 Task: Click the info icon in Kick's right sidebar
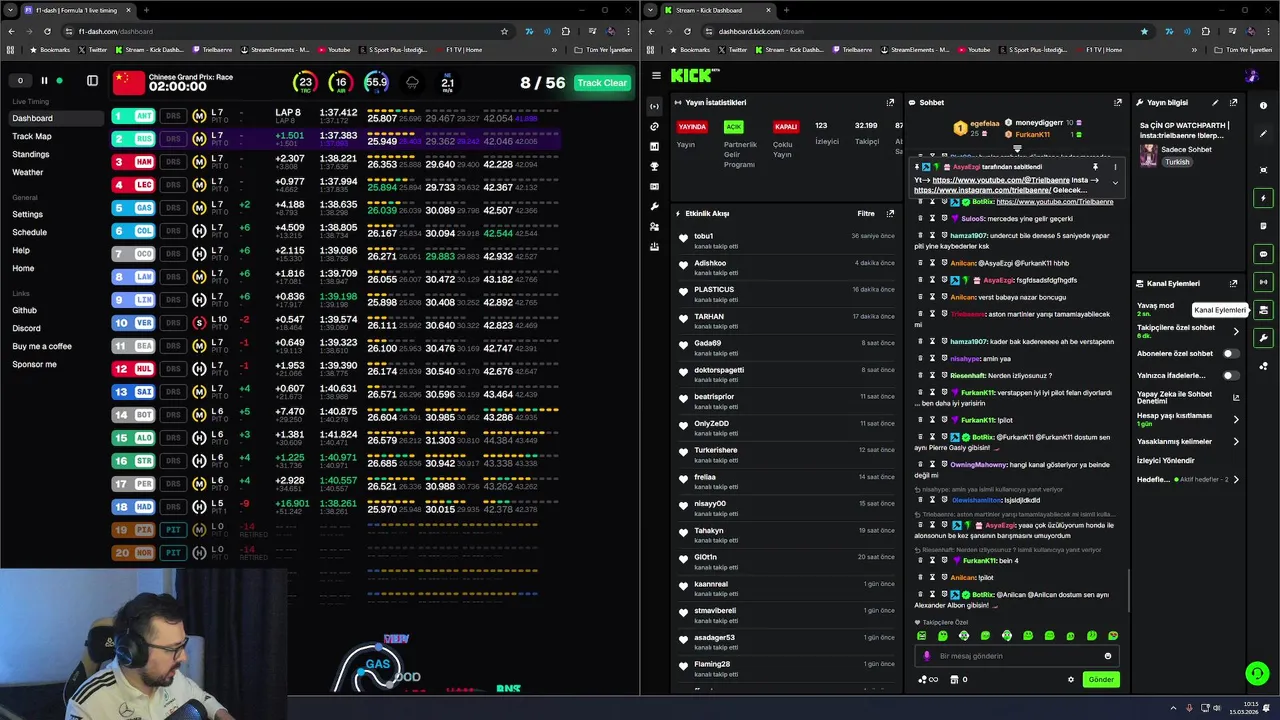coord(1263,105)
